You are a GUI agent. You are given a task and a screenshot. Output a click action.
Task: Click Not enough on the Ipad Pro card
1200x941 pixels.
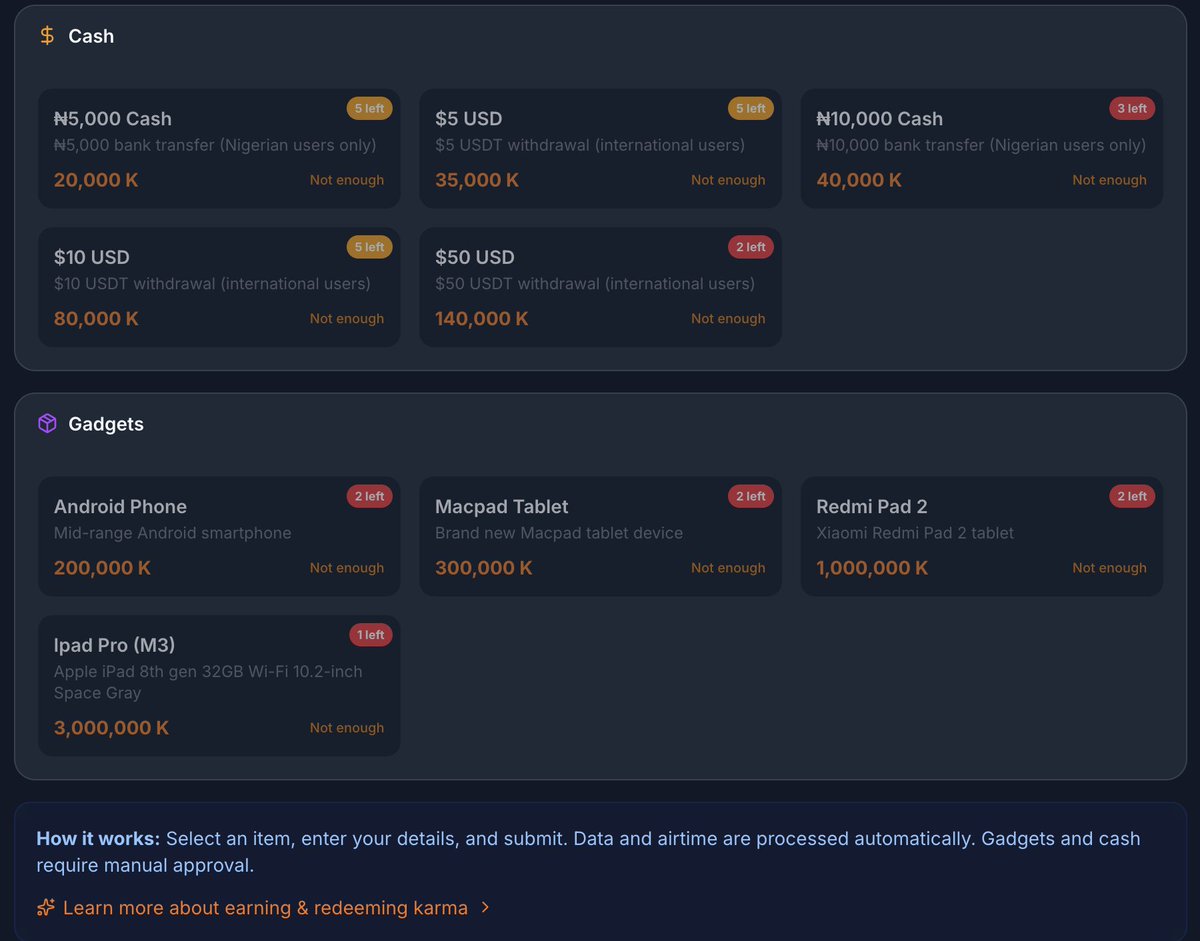pyautogui.click(x=347, y=728)
